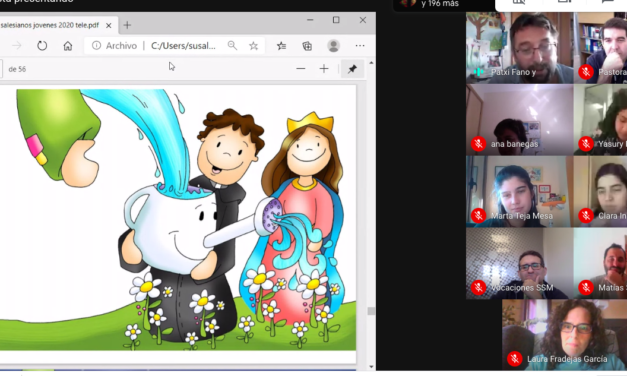Click the zoom magnifier in address bar

pyautogui.click(x=232, y=46)
